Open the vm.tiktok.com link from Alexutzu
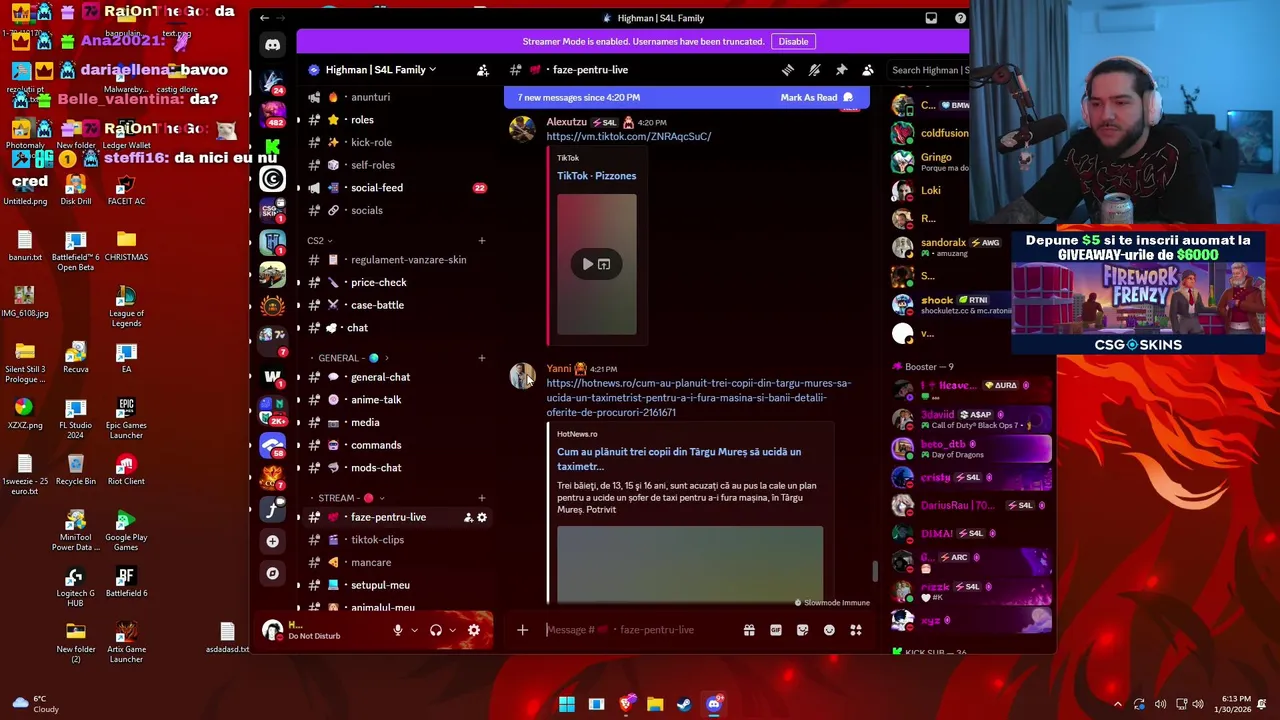 pyautogui.click(x=629, y=136)
